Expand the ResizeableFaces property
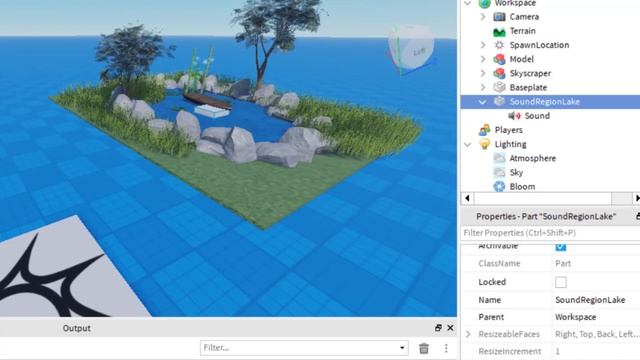This screenshot has height=360, width=640. (468, 334)
